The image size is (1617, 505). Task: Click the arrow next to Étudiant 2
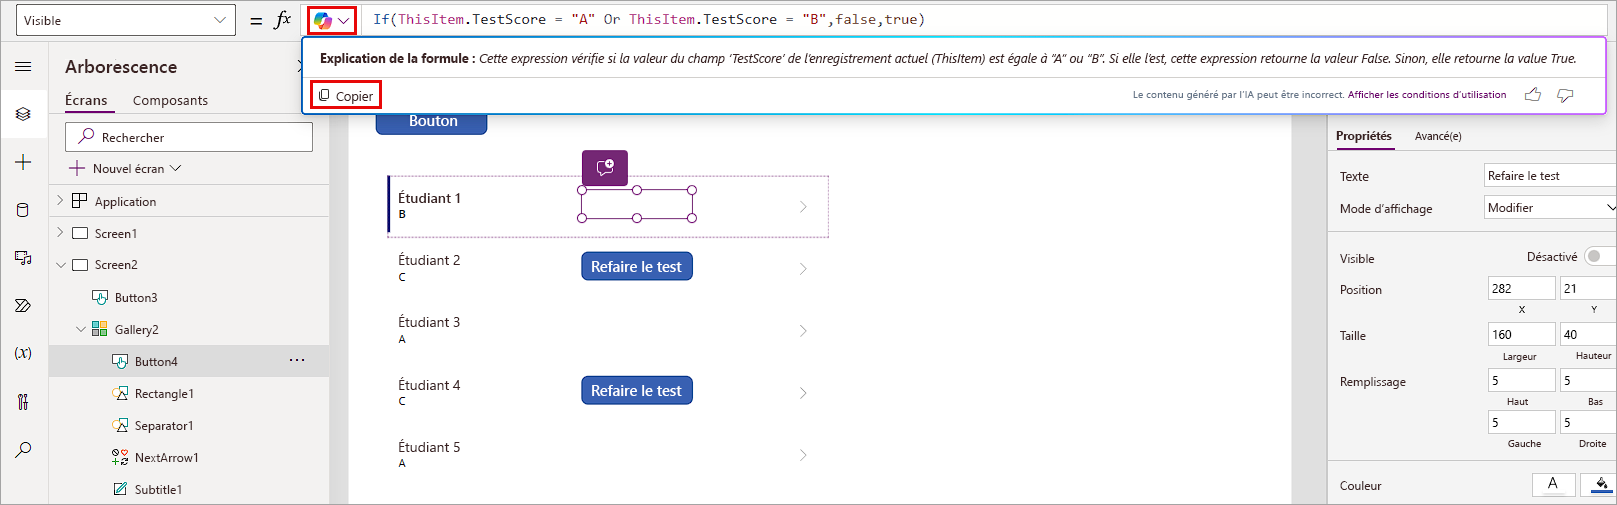[803, 269]
